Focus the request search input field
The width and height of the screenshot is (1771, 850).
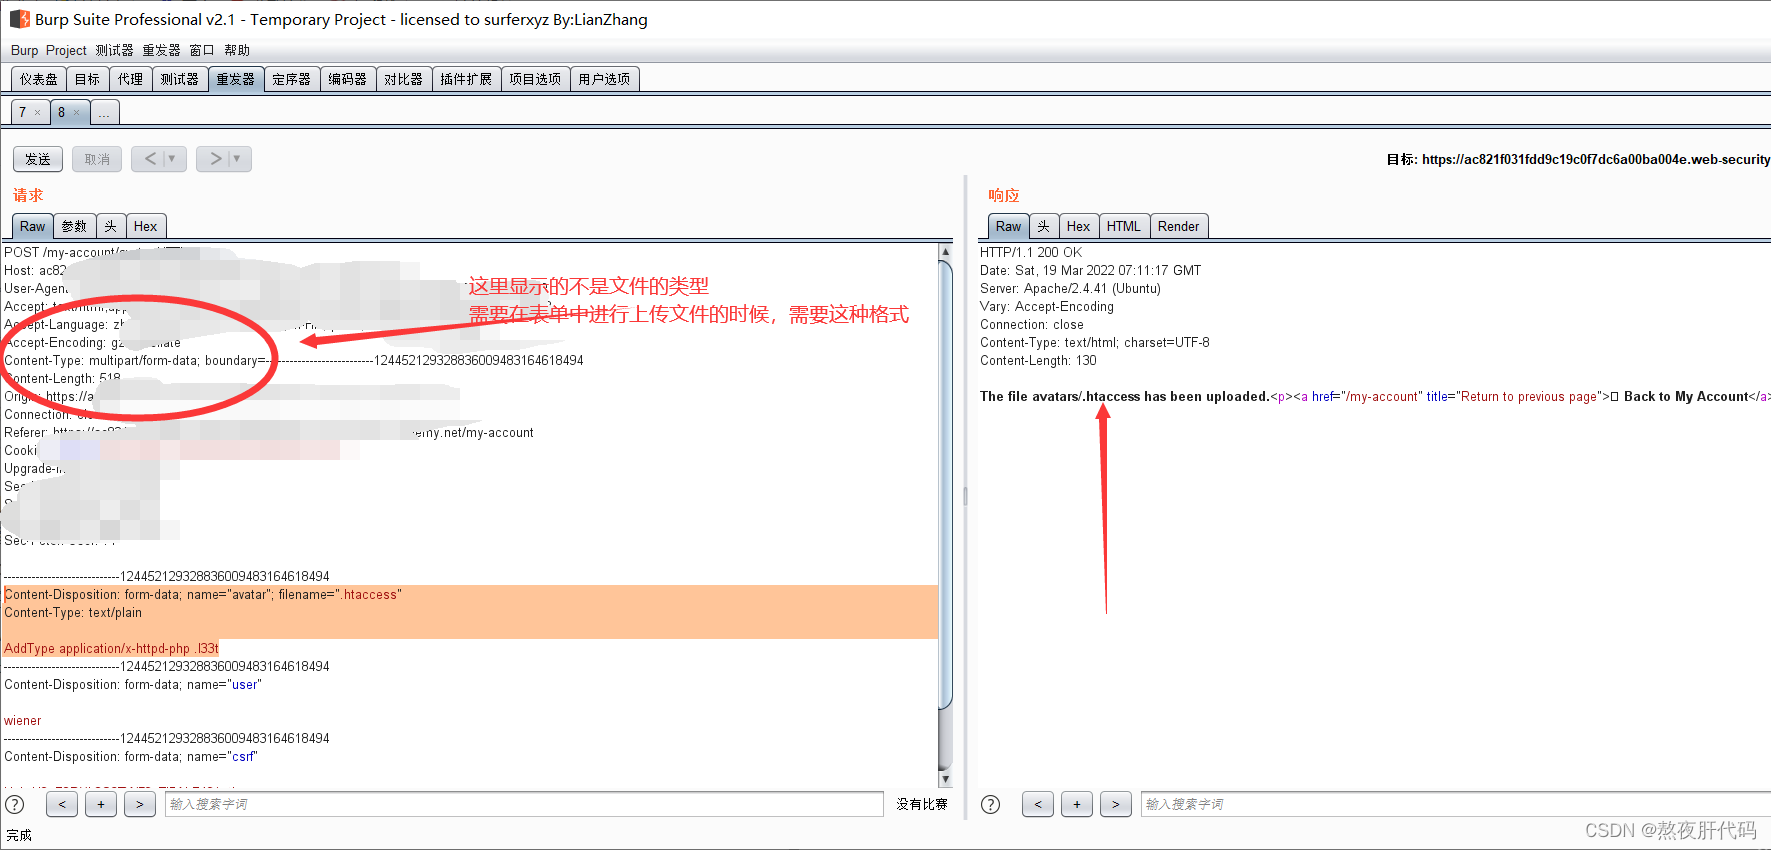[x=524, y=804]
